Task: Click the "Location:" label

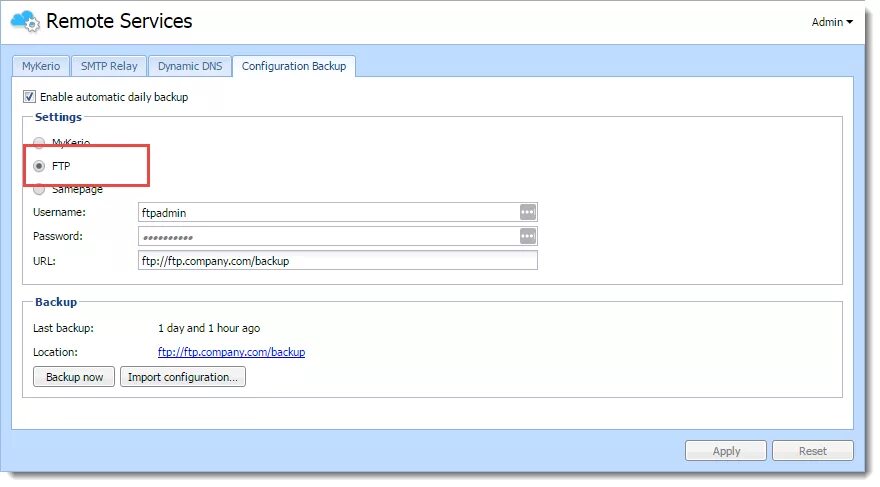Action: coord(55,352)
